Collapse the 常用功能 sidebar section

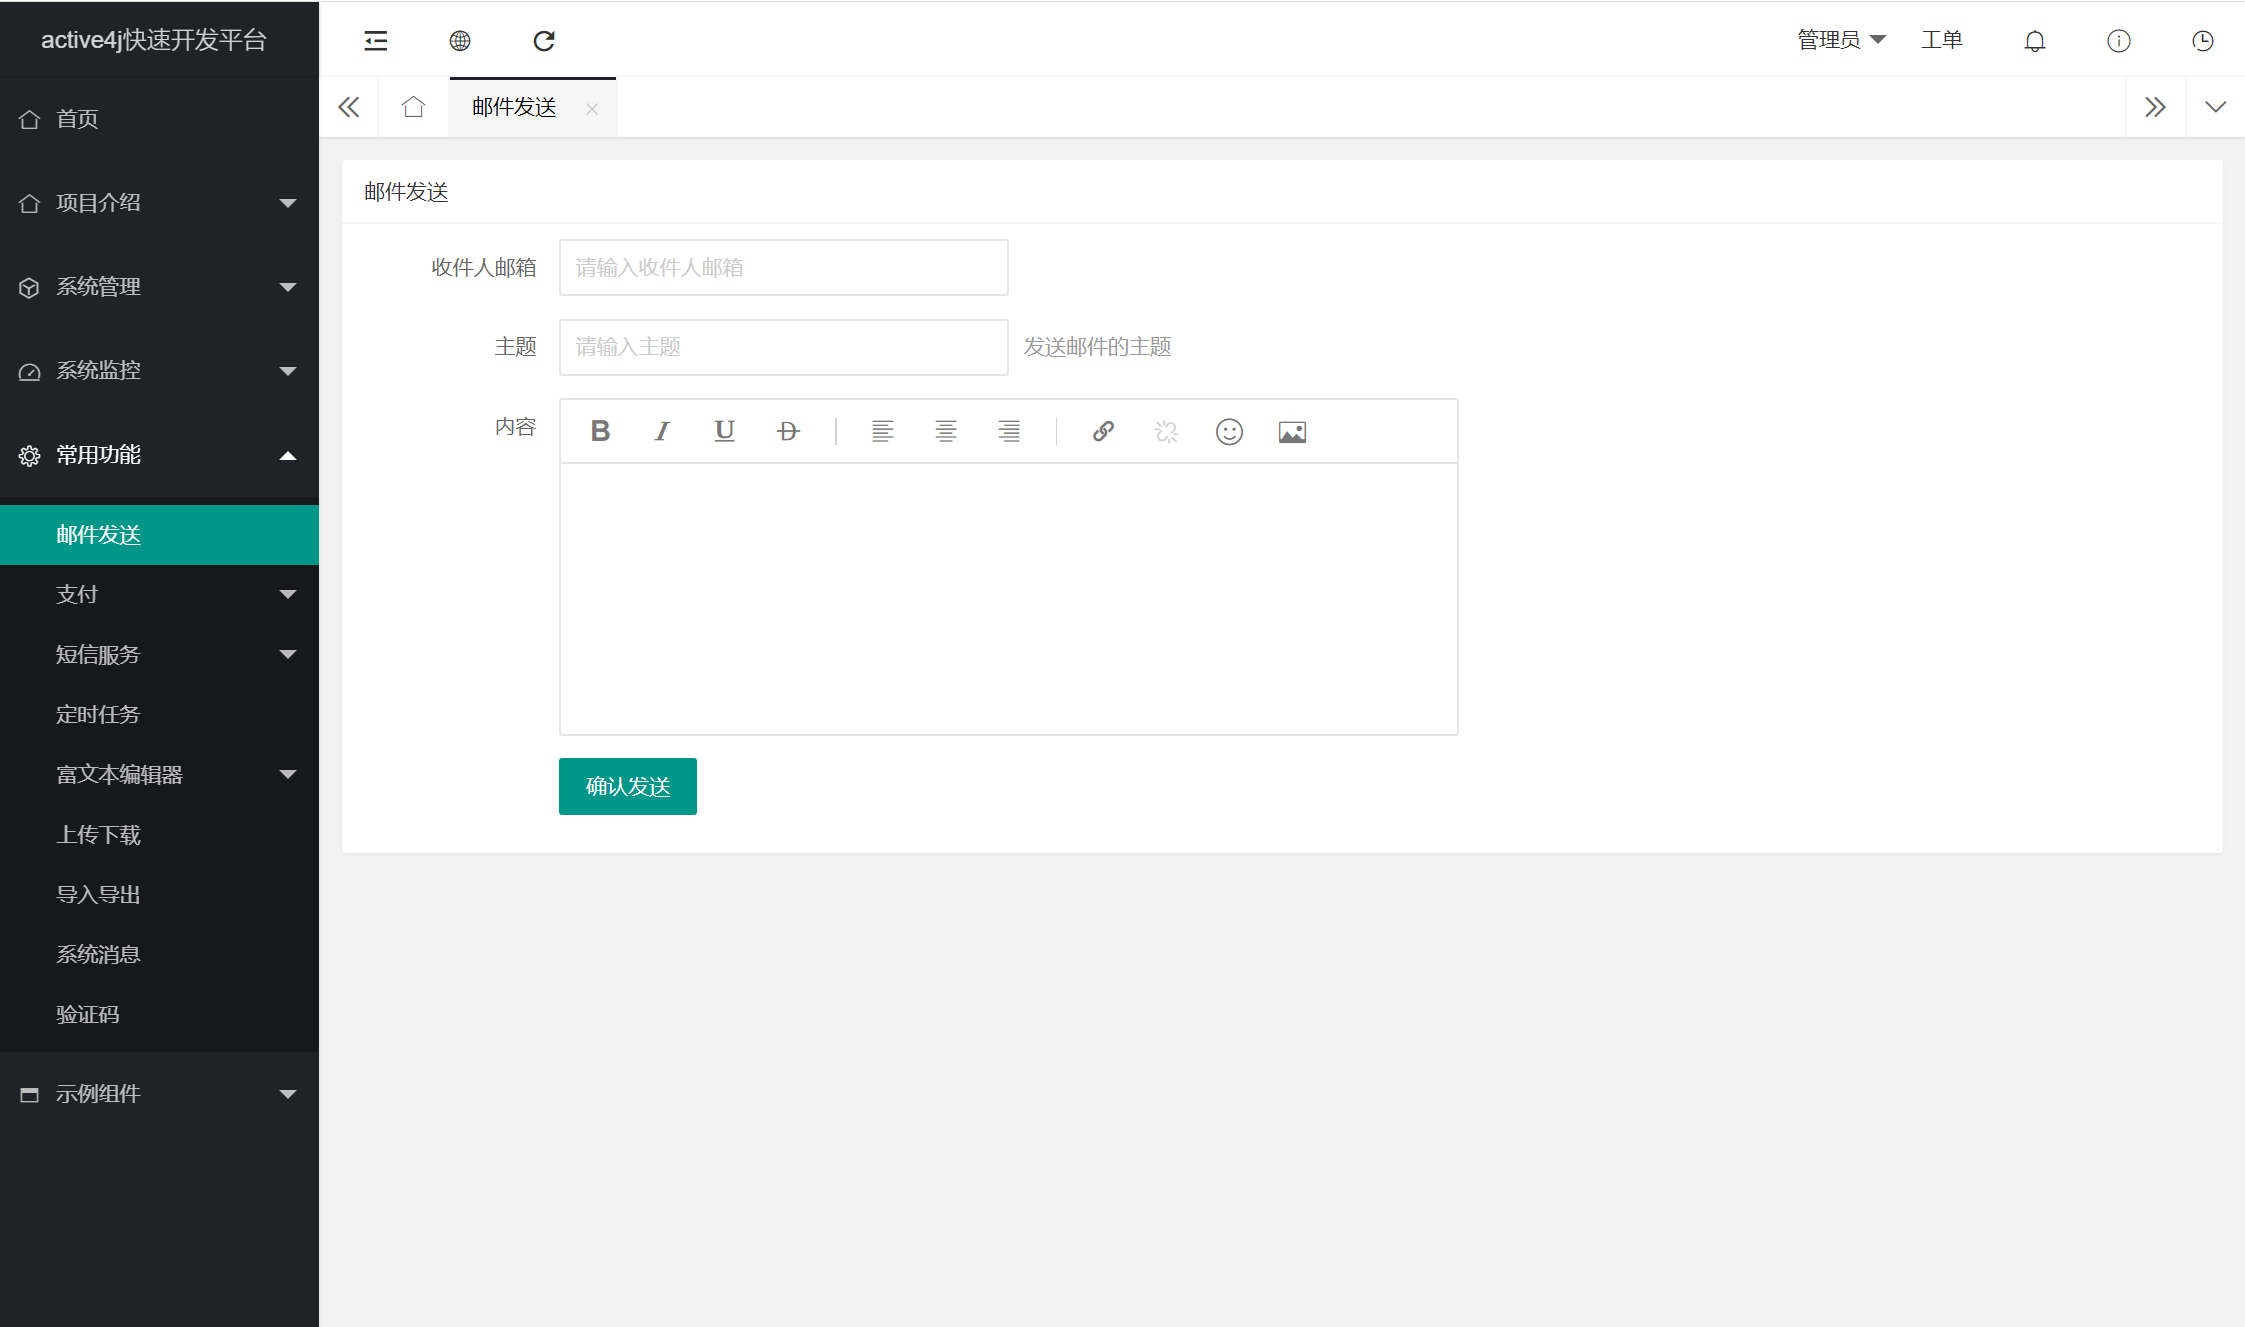pos(160,455)
